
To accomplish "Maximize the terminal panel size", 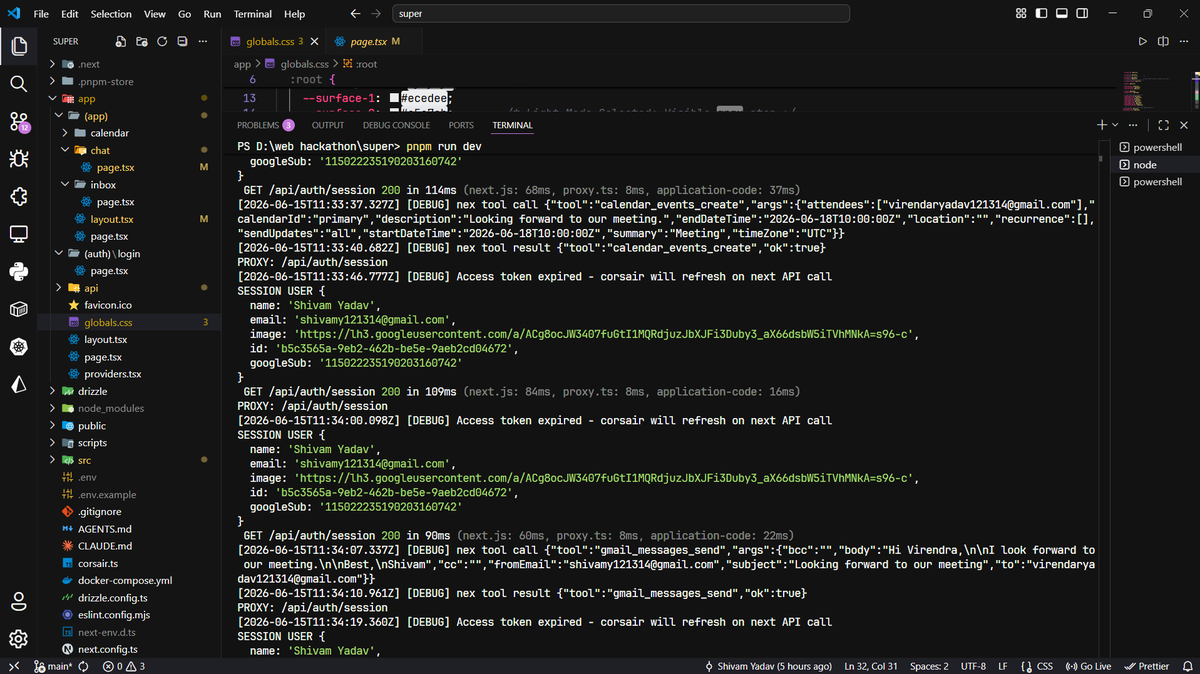I will click(x=1163, y=125).
